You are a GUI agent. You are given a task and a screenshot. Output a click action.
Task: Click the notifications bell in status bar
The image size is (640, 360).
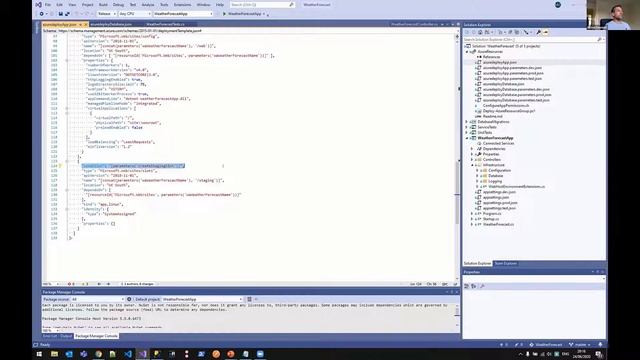(x=600, y=345)
